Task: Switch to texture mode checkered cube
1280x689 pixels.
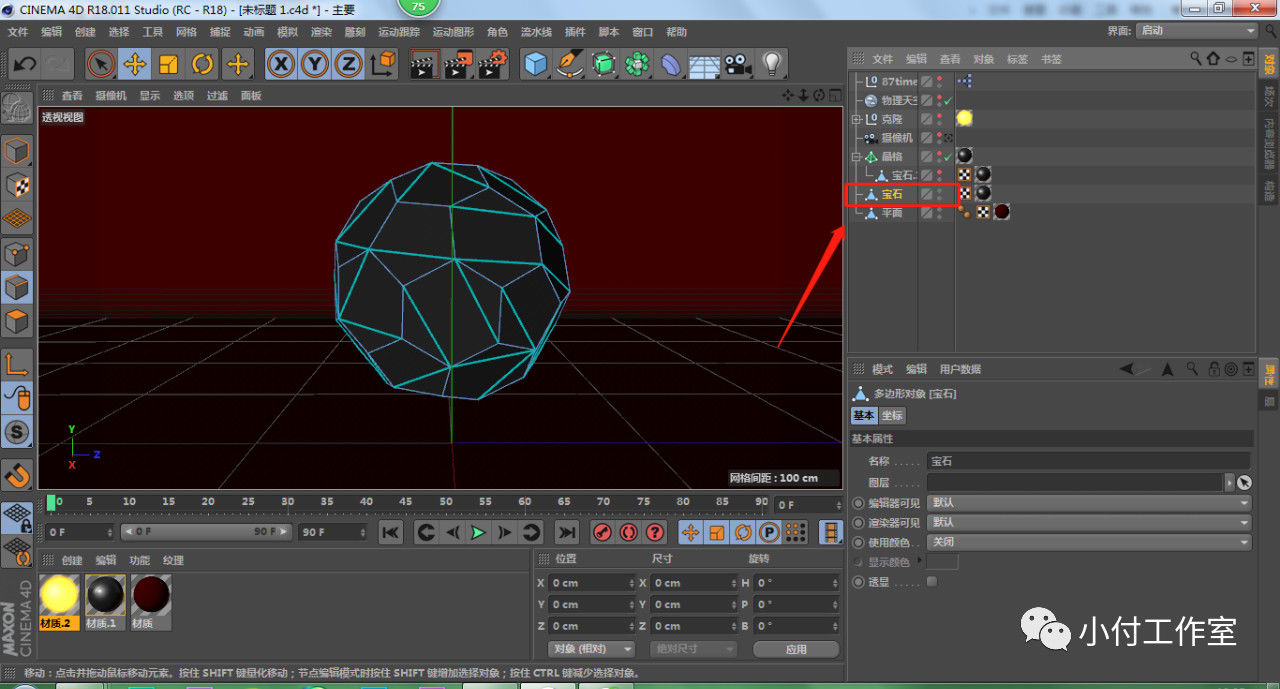Action: coord(17,185)
